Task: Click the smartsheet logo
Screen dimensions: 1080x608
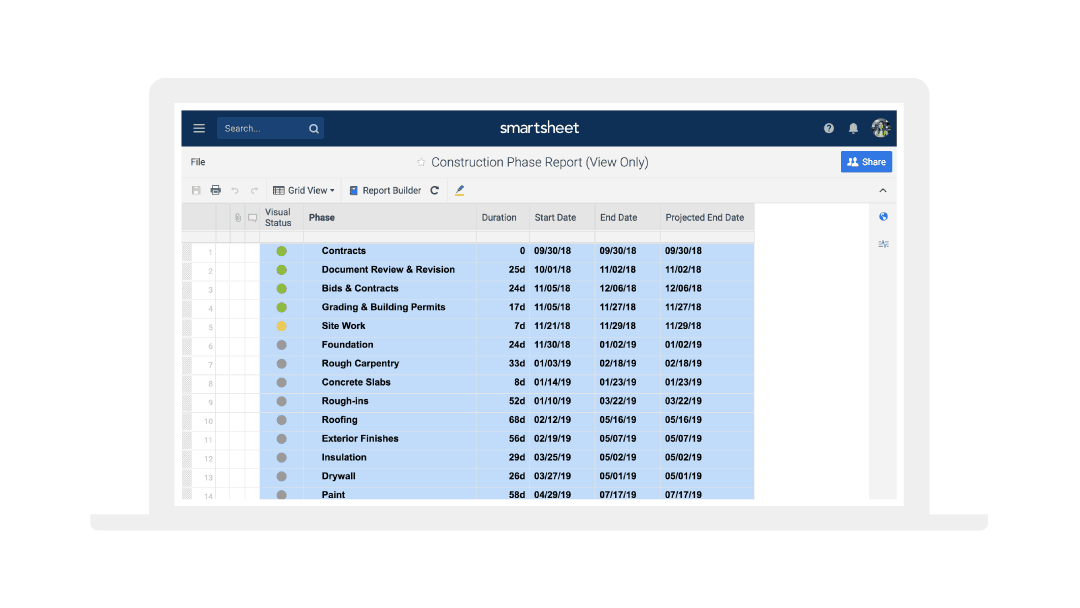Action: [x=539, y=128]
